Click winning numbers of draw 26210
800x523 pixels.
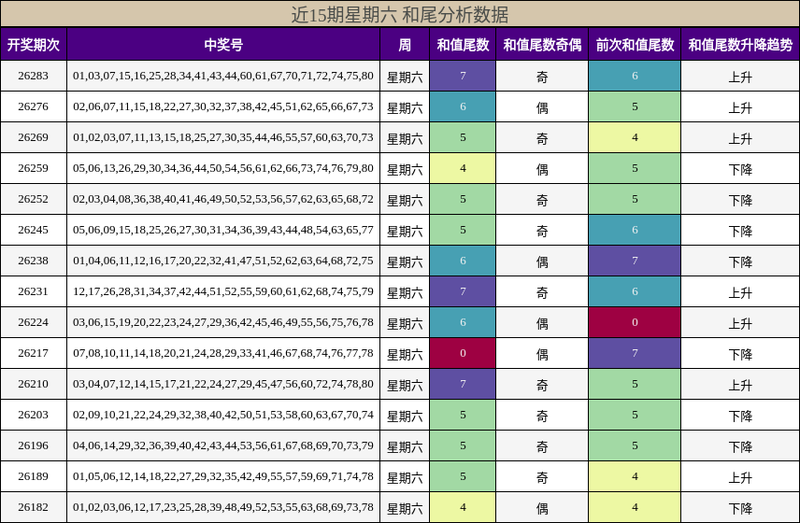click(x=223, y=384)
